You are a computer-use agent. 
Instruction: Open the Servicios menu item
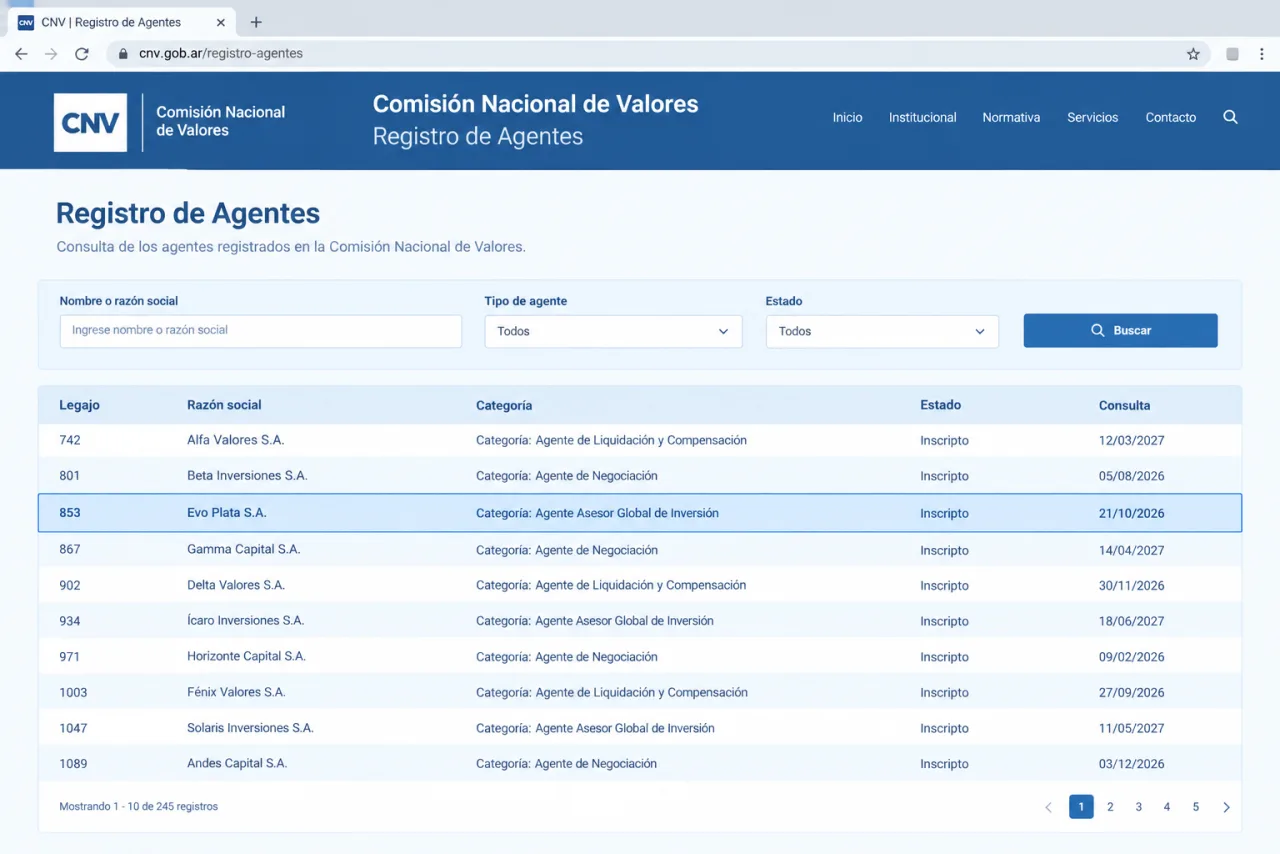tap(1092, 117)
